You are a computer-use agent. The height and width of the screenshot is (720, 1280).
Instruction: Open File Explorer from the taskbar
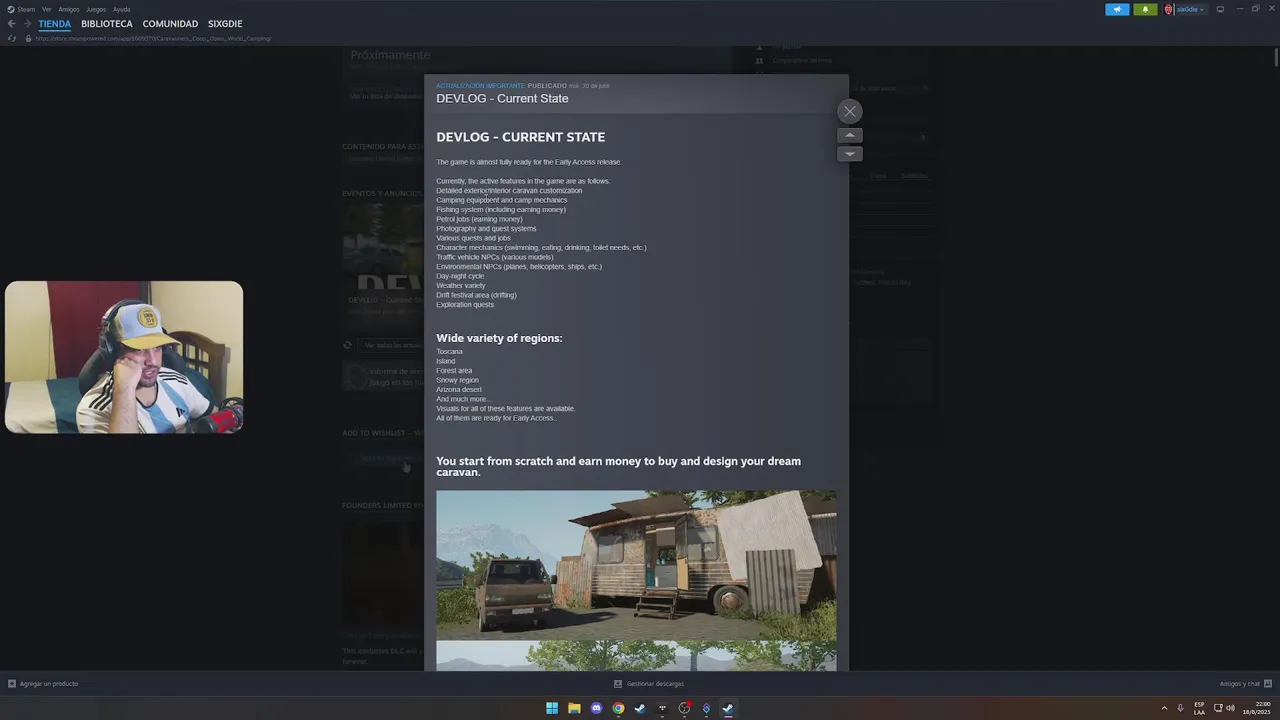click(574, 708)
